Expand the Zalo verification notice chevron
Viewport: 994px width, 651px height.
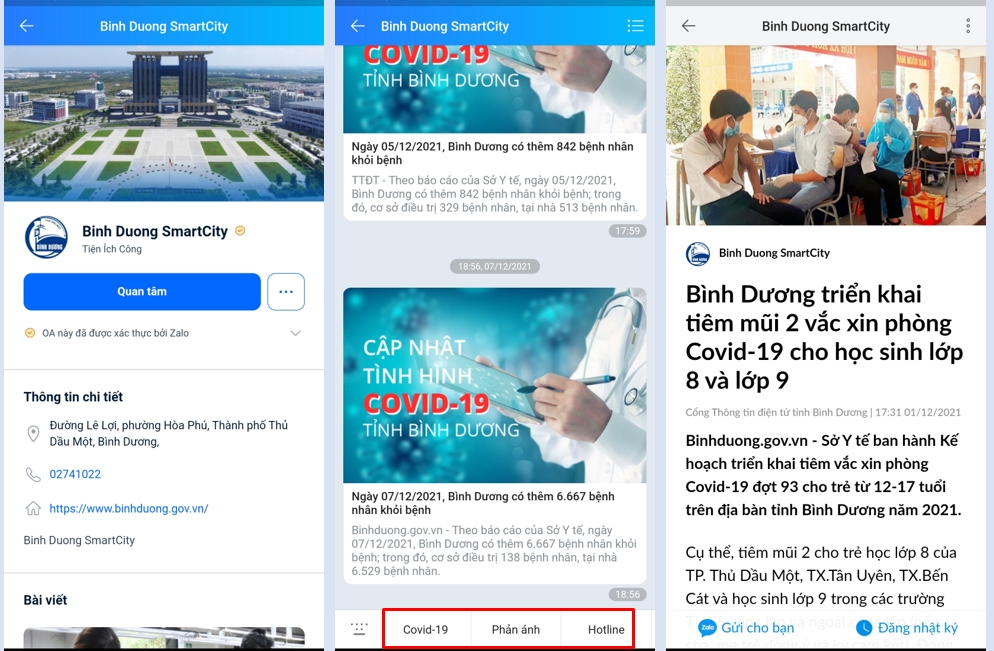295,333
